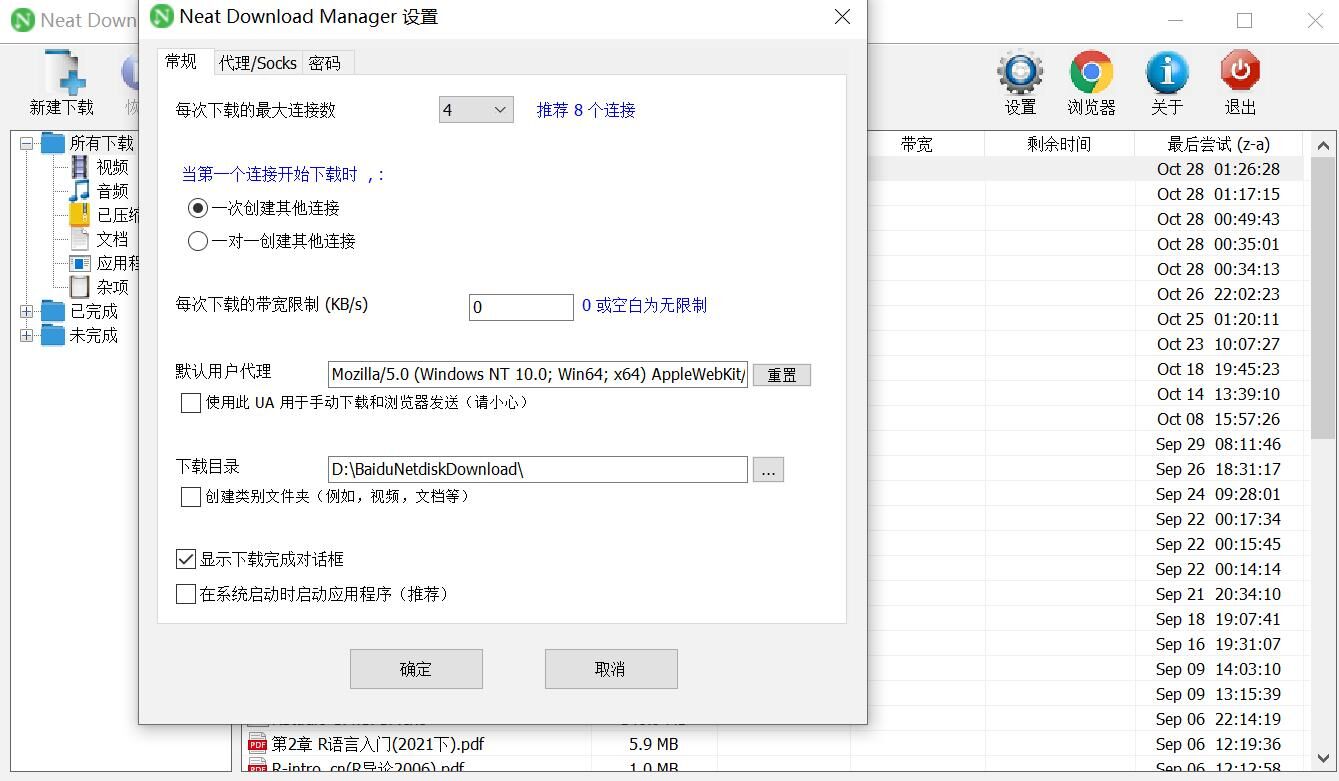Click the Browser (浏览器) Chrome icon

click(1091, 74)
